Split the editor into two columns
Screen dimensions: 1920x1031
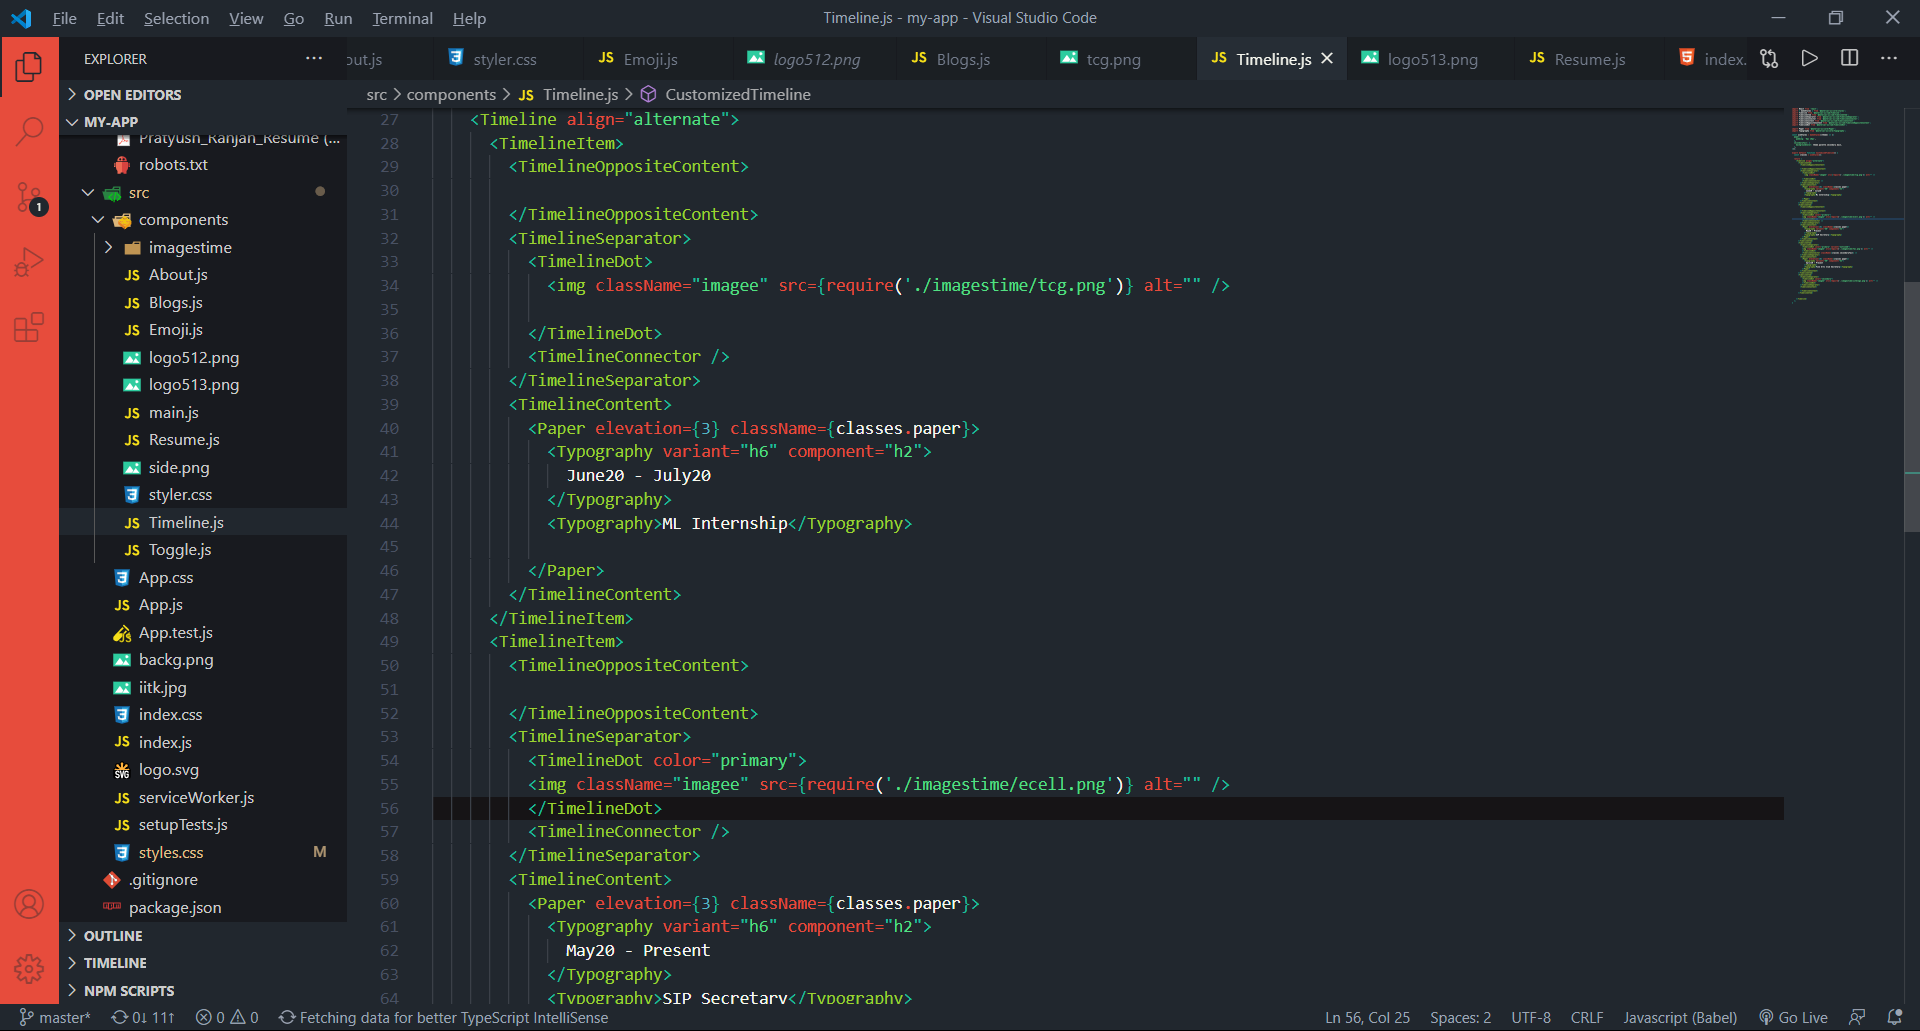point(1849,58)
